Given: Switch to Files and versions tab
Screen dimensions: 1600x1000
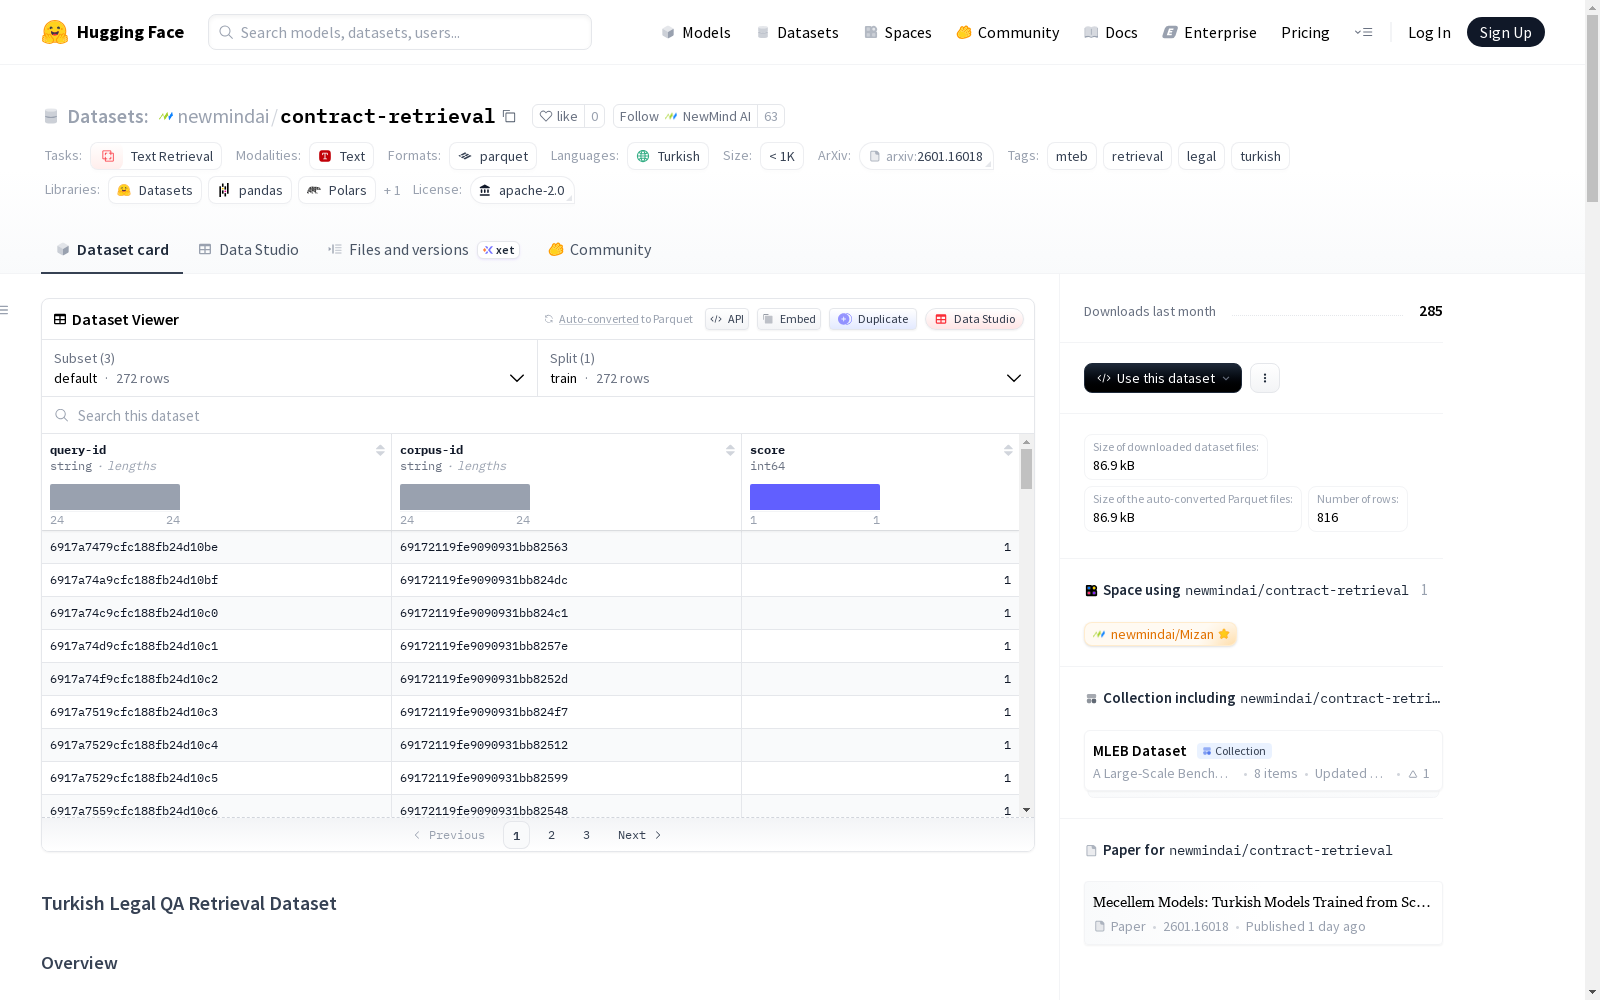Looking at the screenshot, I should 423,250.
